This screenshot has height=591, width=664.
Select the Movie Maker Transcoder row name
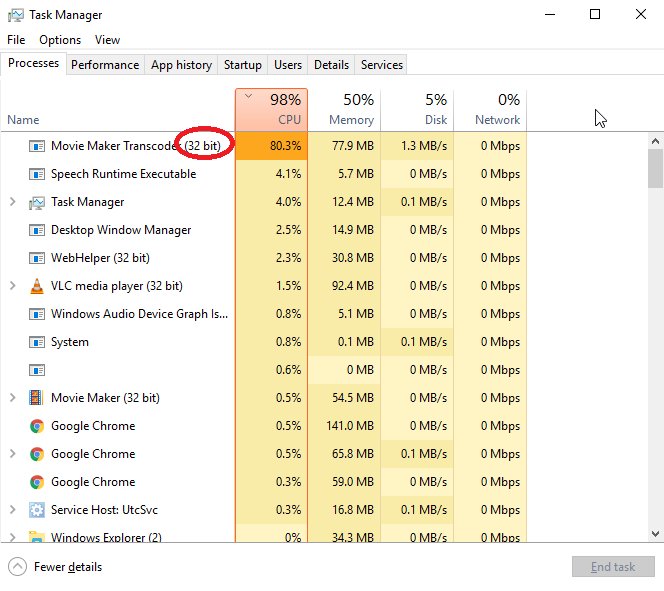pyautogui.click(x=136, y=146)
